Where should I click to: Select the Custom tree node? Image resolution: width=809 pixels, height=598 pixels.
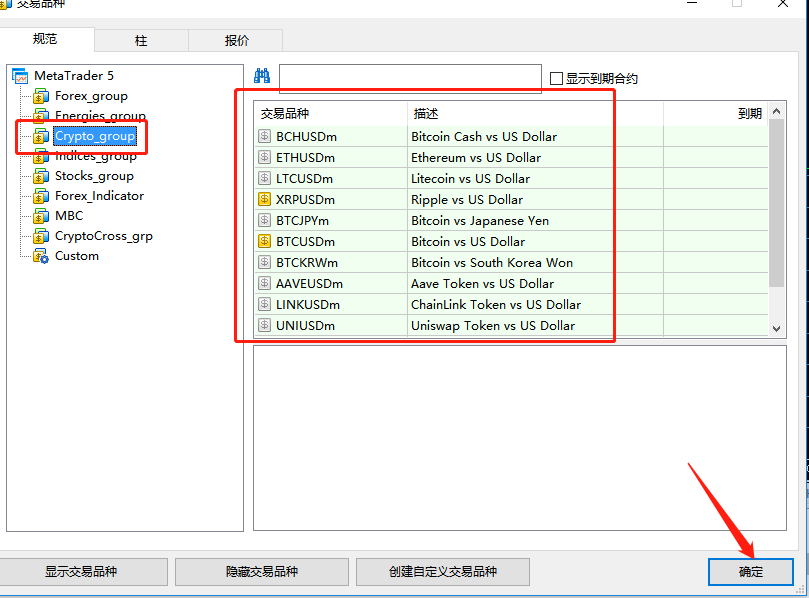coord(77,256)
